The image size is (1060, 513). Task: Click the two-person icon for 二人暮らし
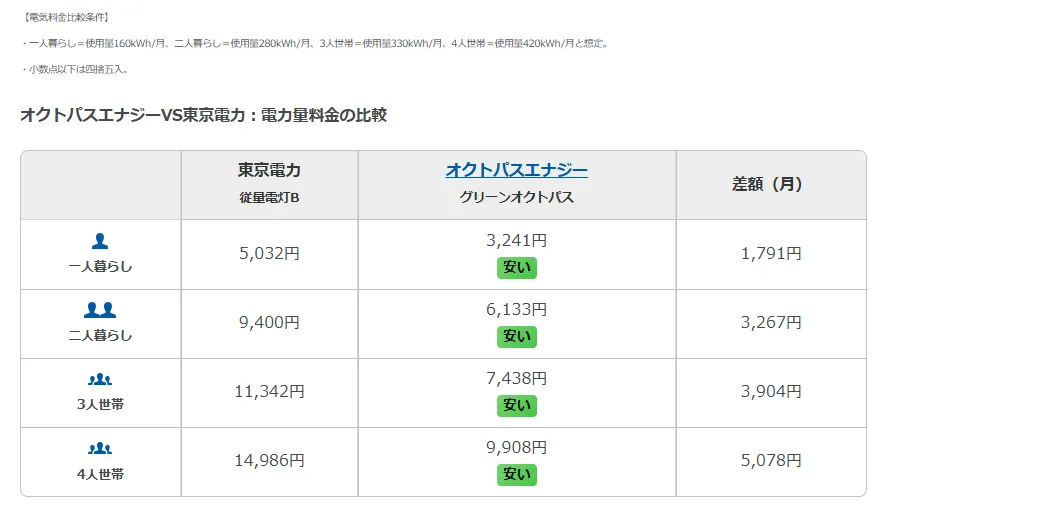[x=100, y=310]
